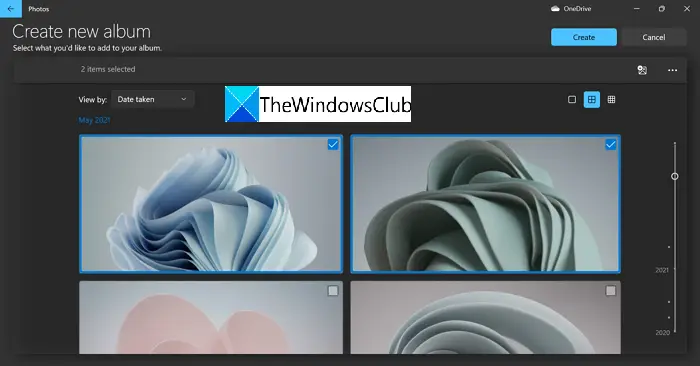Uncheck the green flower wallpaper checkbox
Image resolution: width=700 pixels, height=366 pixels.
coord(610,145)
